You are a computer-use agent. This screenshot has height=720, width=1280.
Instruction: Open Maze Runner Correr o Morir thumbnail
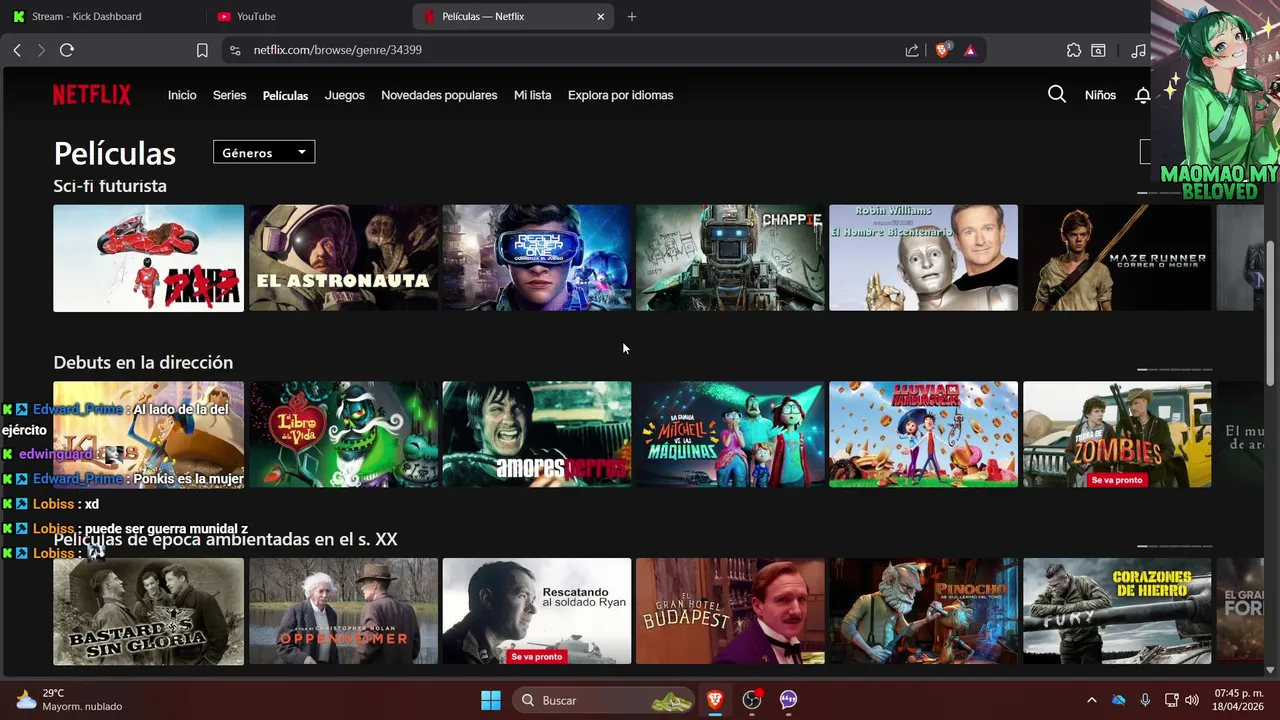point(1117,258)
